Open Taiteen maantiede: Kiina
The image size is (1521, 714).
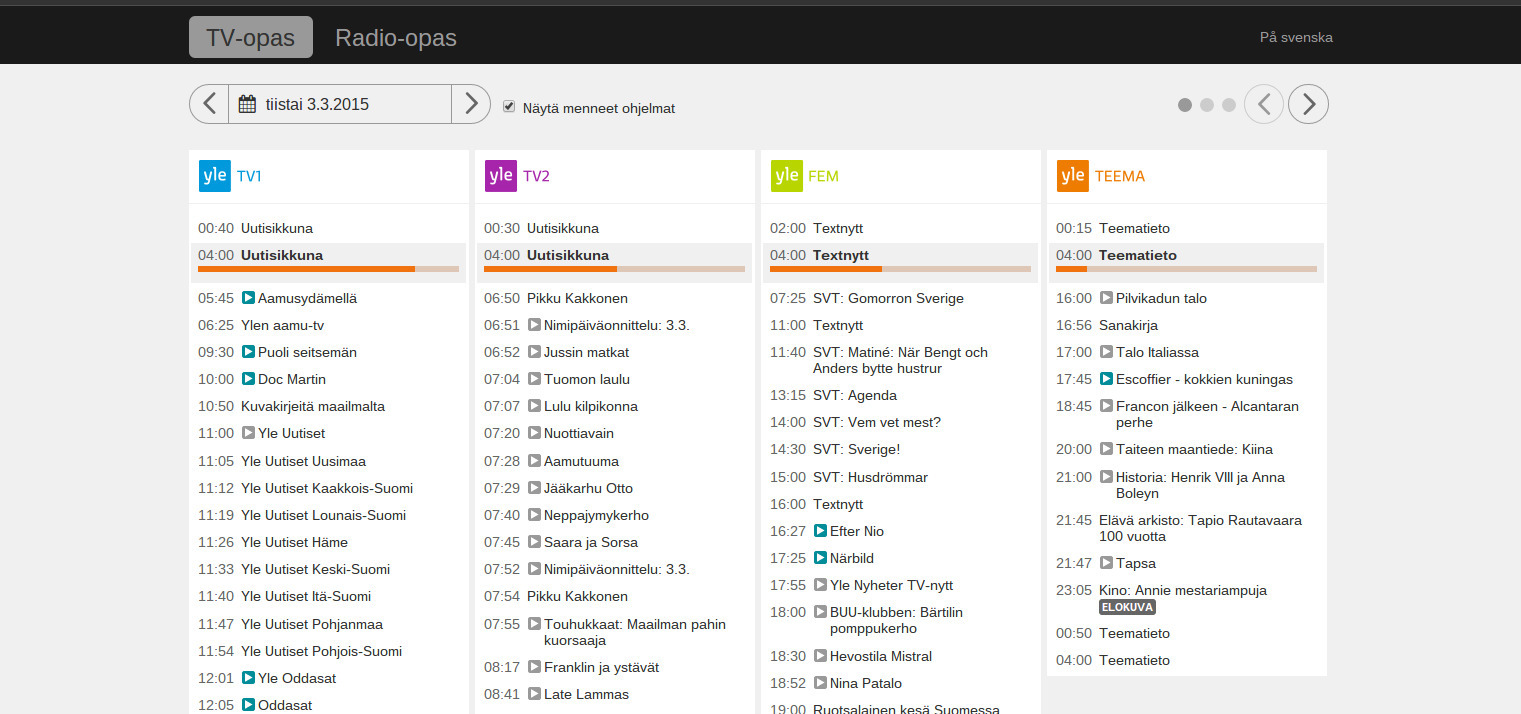1194,449
